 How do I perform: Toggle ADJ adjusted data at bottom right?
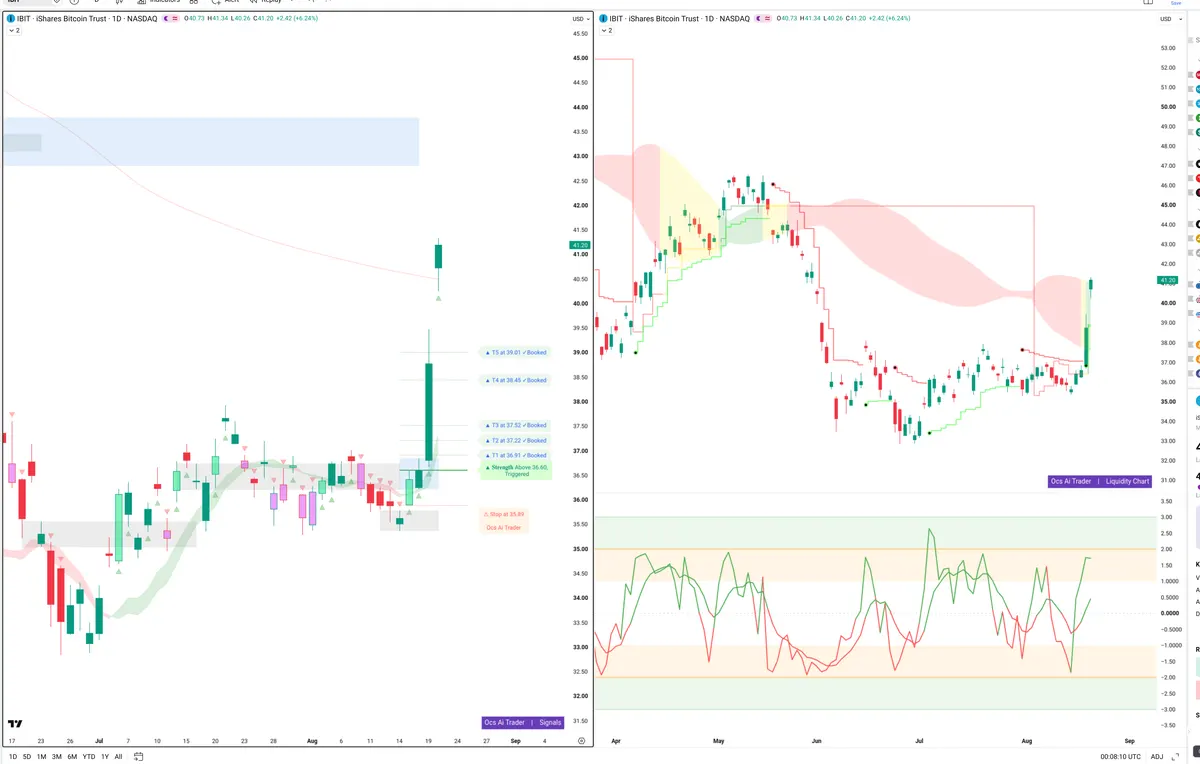tap(1157, 756)
